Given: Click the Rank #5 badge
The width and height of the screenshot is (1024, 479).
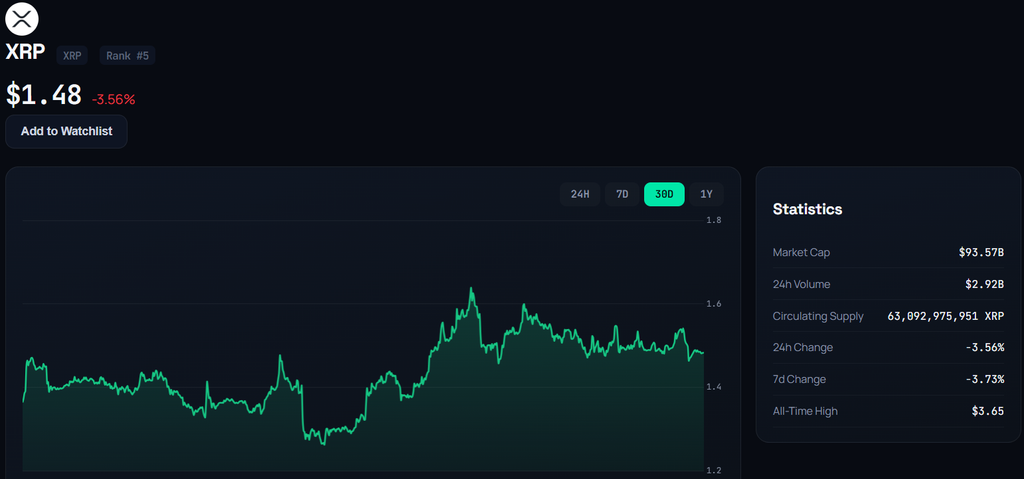Looking at the screenshot, I should (x=127, y=56).
